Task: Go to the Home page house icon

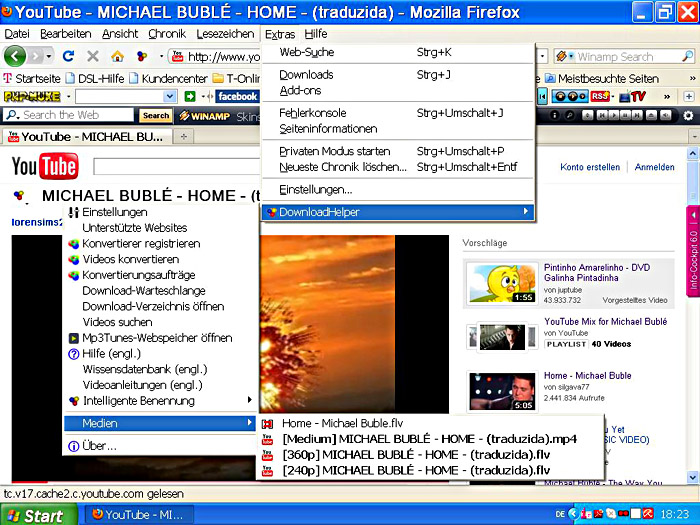Action: point(117,56)
